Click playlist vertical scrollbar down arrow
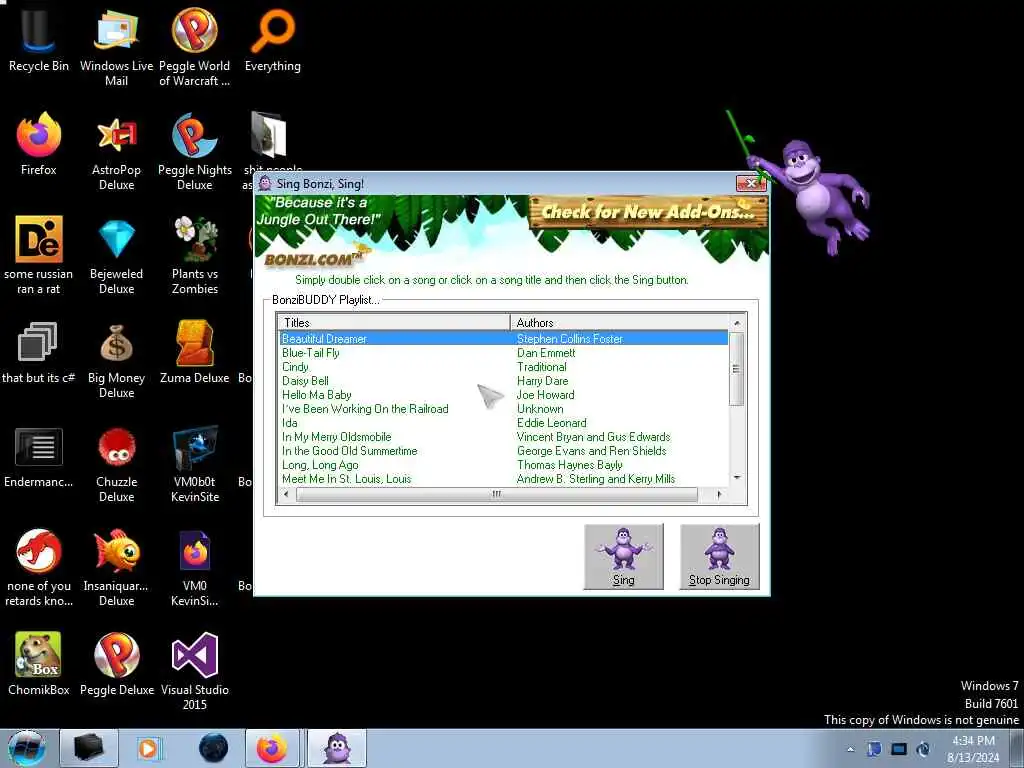 [x=737, y=478]
